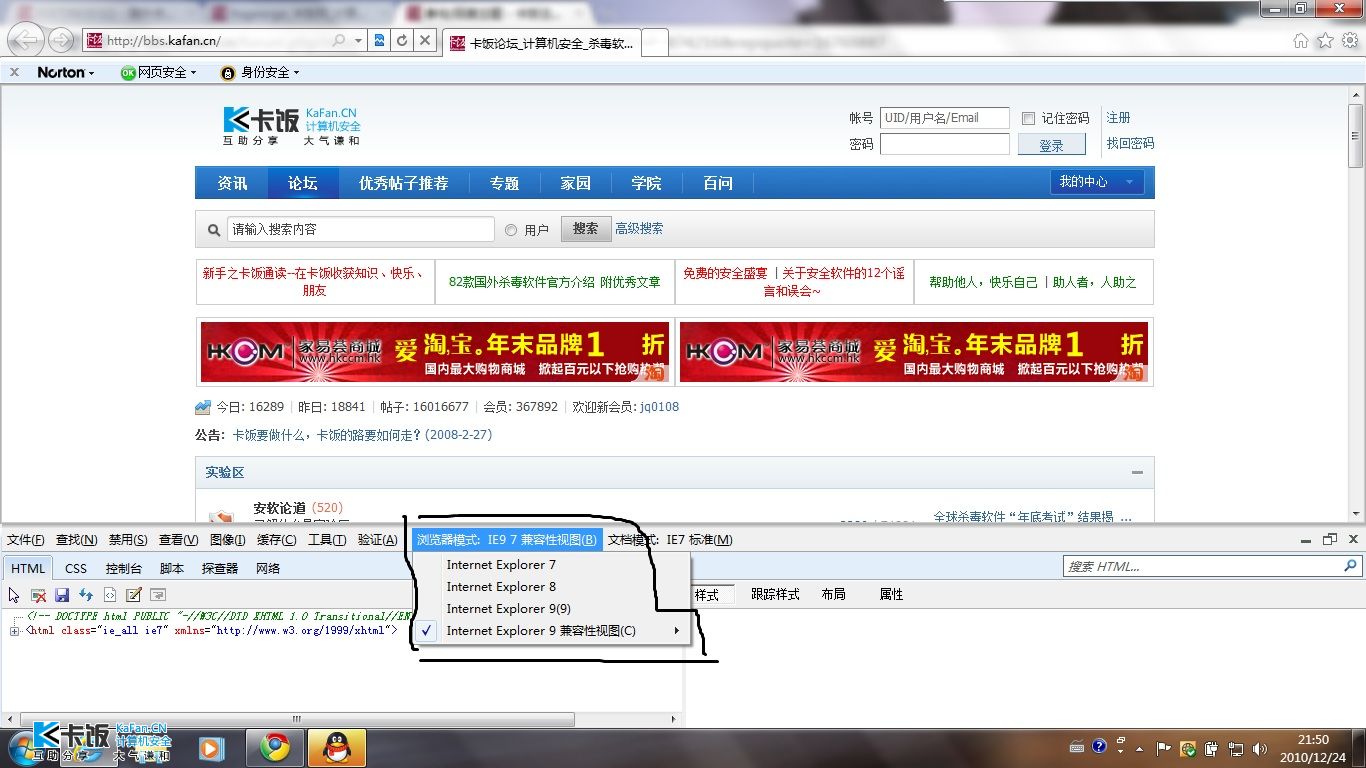
Task: Toggle the compatibility view page icon
Action: pyautogui.click(x=380, y=41)
